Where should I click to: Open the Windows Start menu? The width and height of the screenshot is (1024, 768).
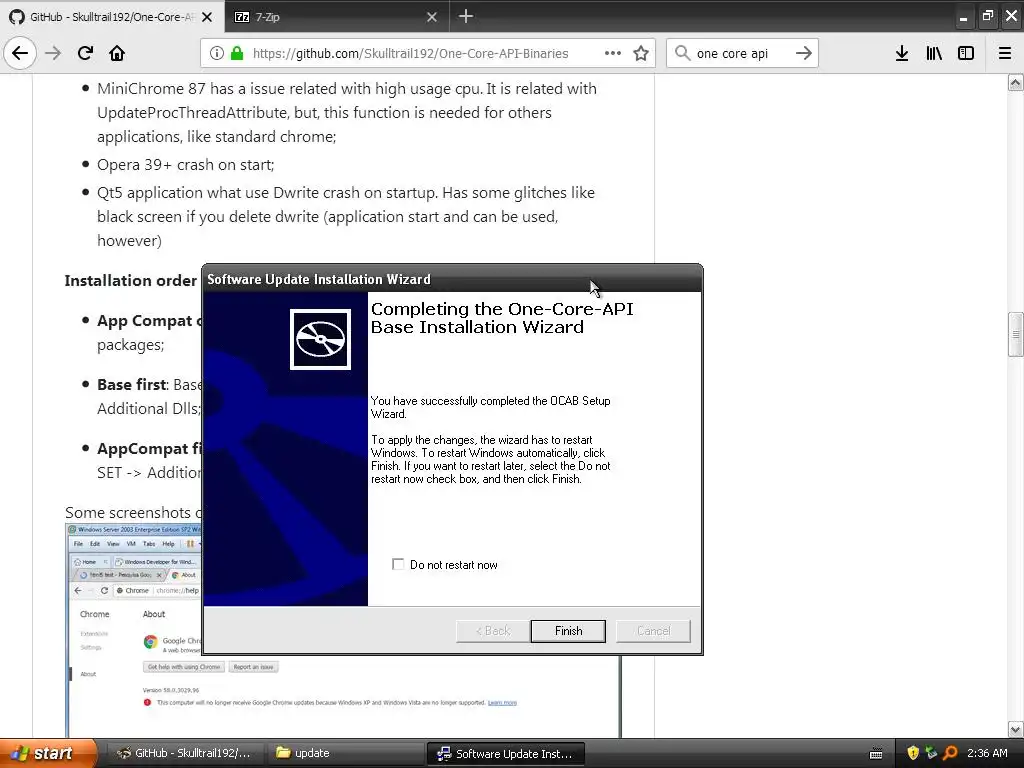[48, 753]
